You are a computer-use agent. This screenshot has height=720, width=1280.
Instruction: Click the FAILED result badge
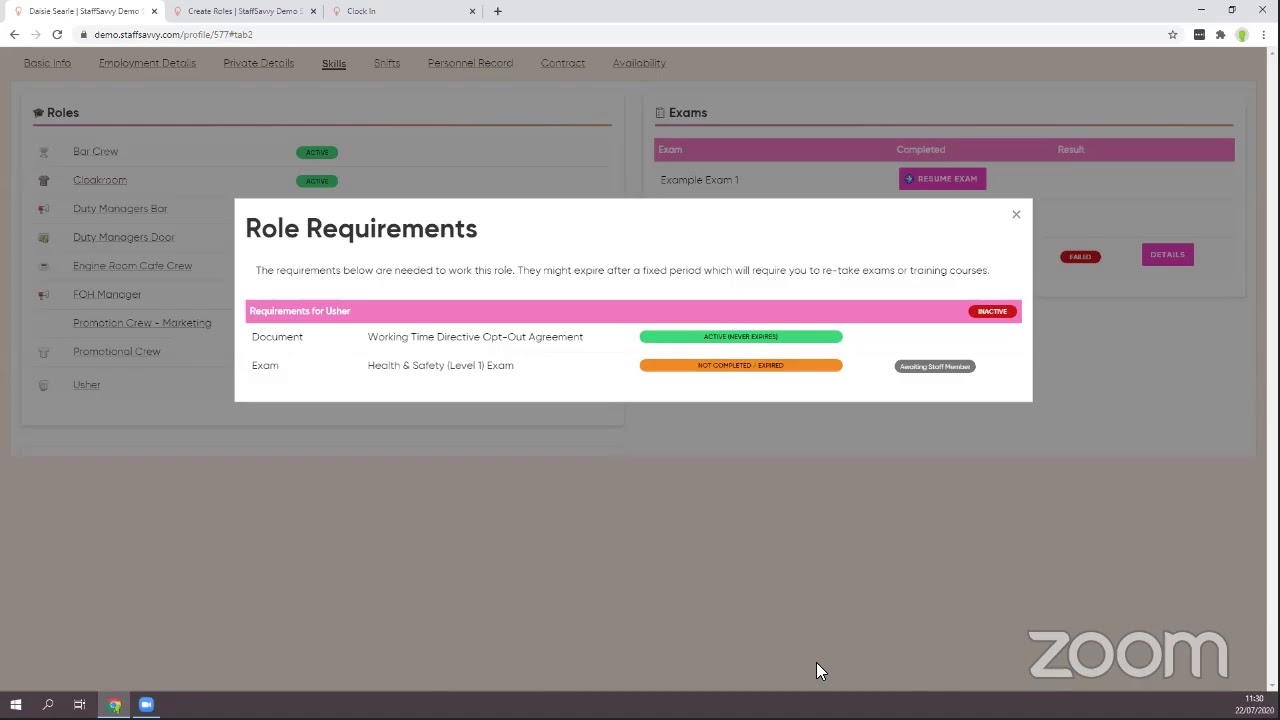point(1080,257)
